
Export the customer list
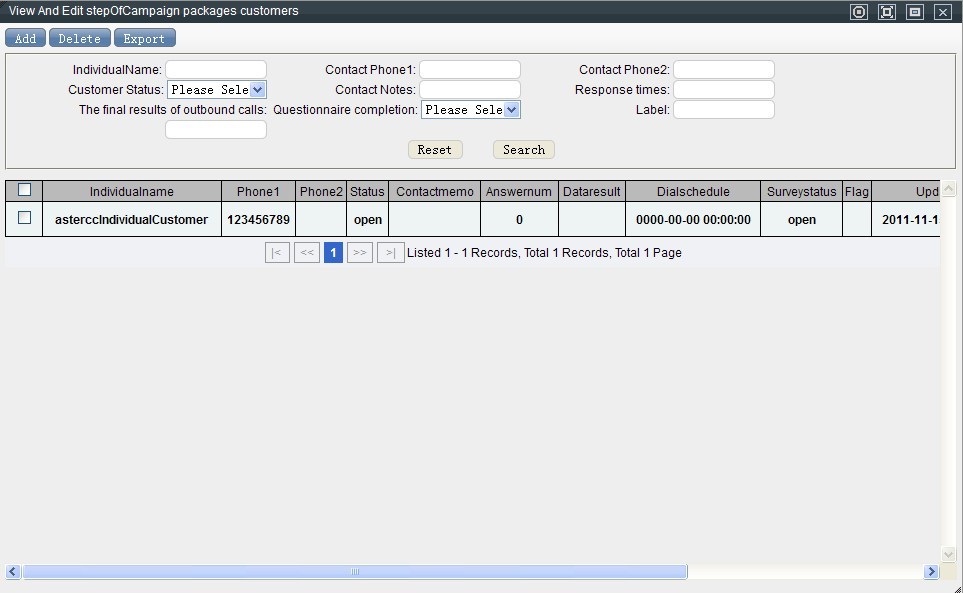point(144,38)
